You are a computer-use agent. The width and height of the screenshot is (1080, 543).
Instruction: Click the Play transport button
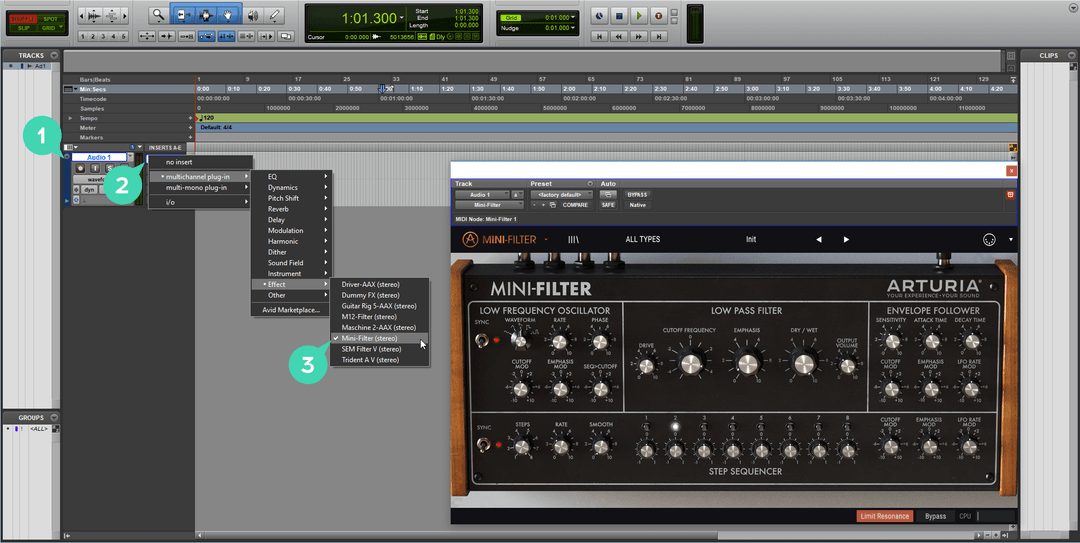(x=638, y=15)
